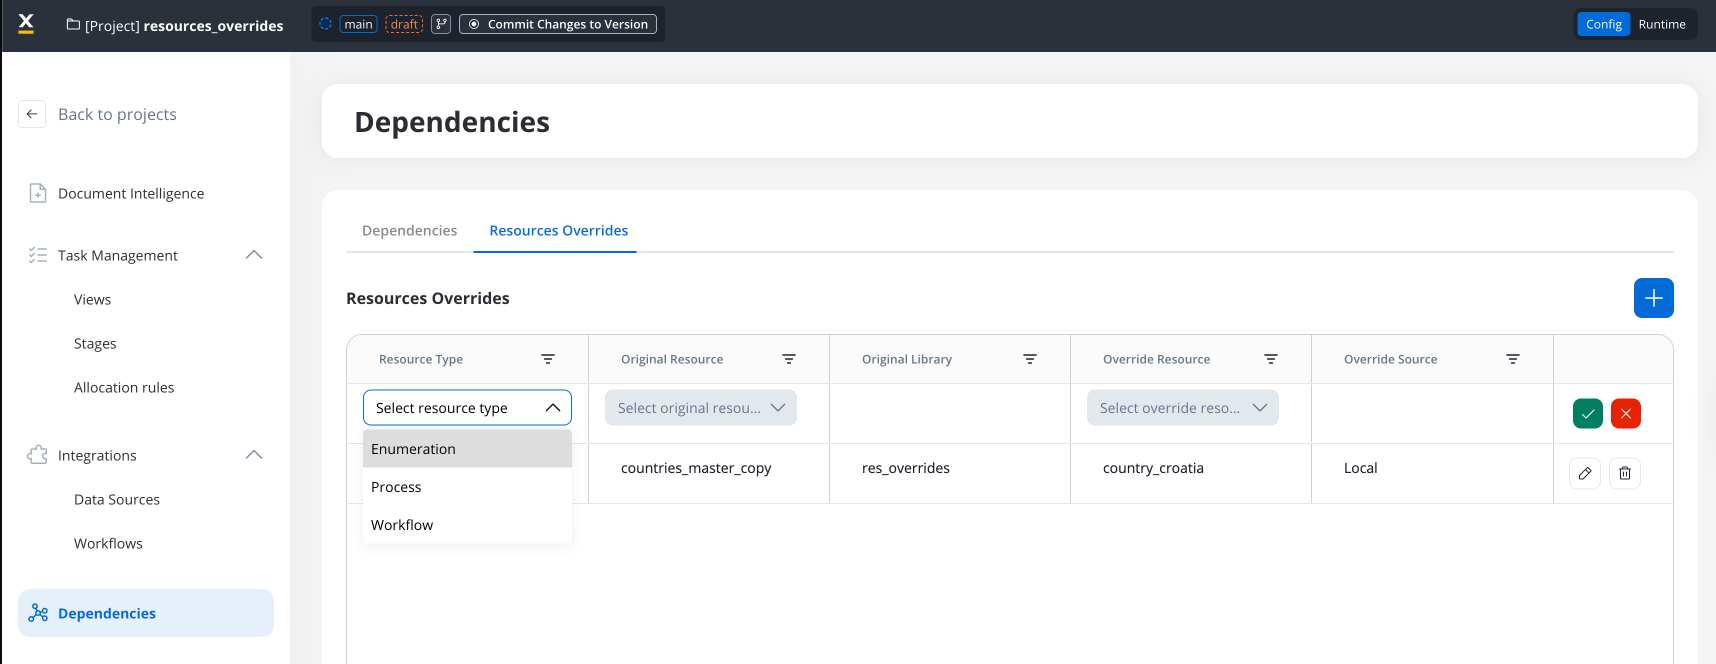
Task: Click the blue plus add override button
Action: [1653, 298]
